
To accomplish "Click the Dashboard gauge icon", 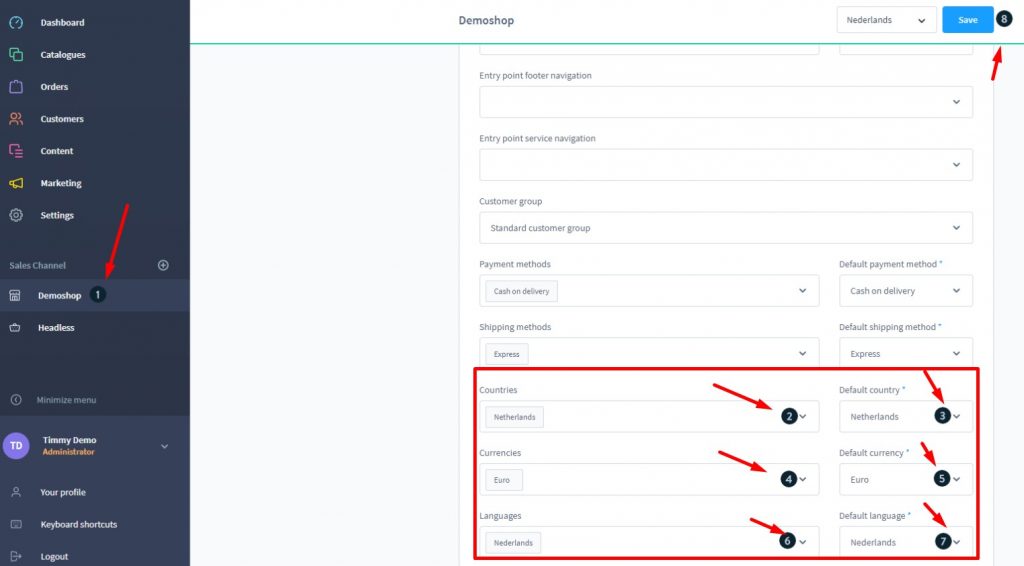I will click(x=16, y=22).
